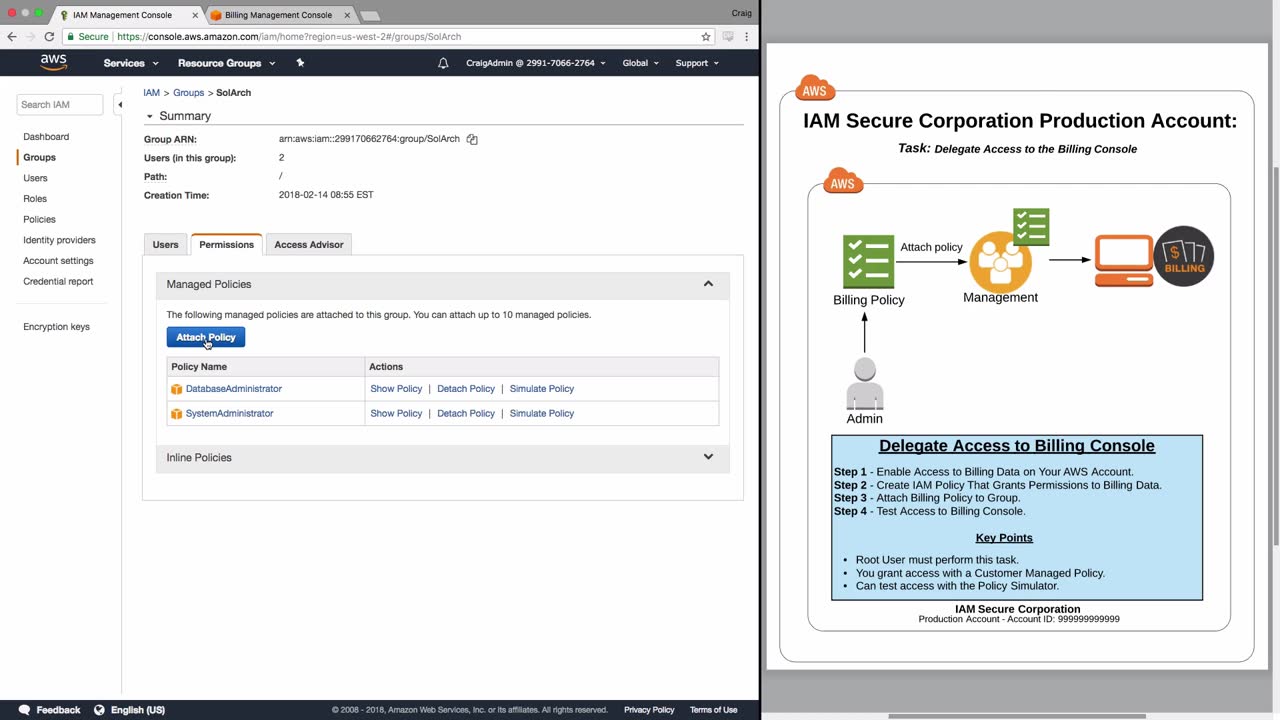1280x720 pixels.
Task: Open Users in the IAM sidebar
Action: click(x=35, y=178)
